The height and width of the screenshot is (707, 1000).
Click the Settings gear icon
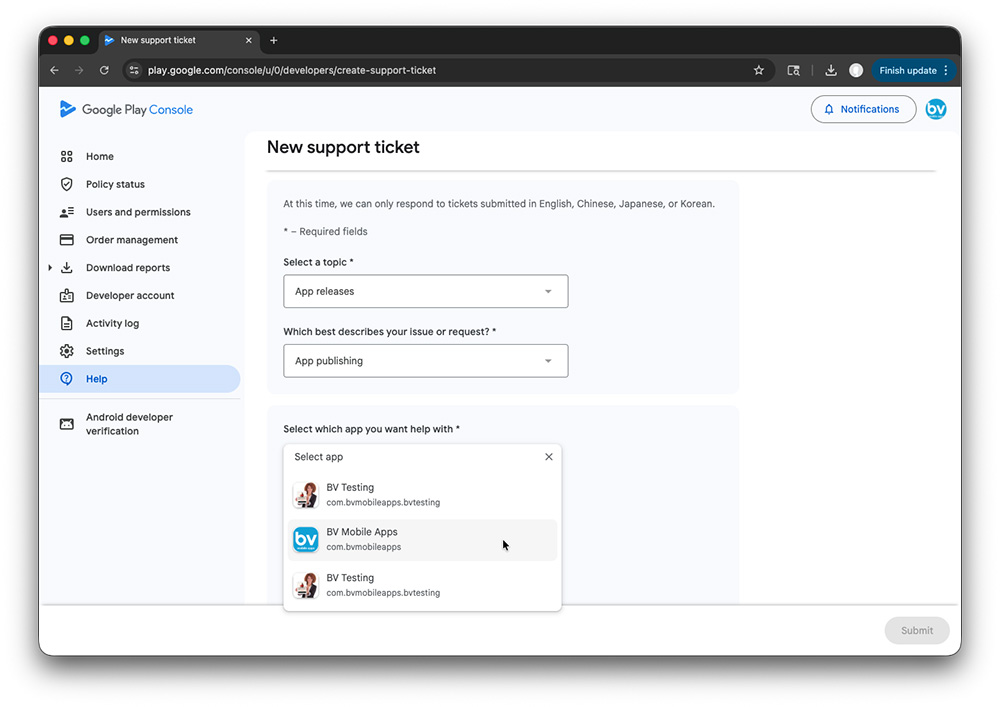tap(66, 351)
